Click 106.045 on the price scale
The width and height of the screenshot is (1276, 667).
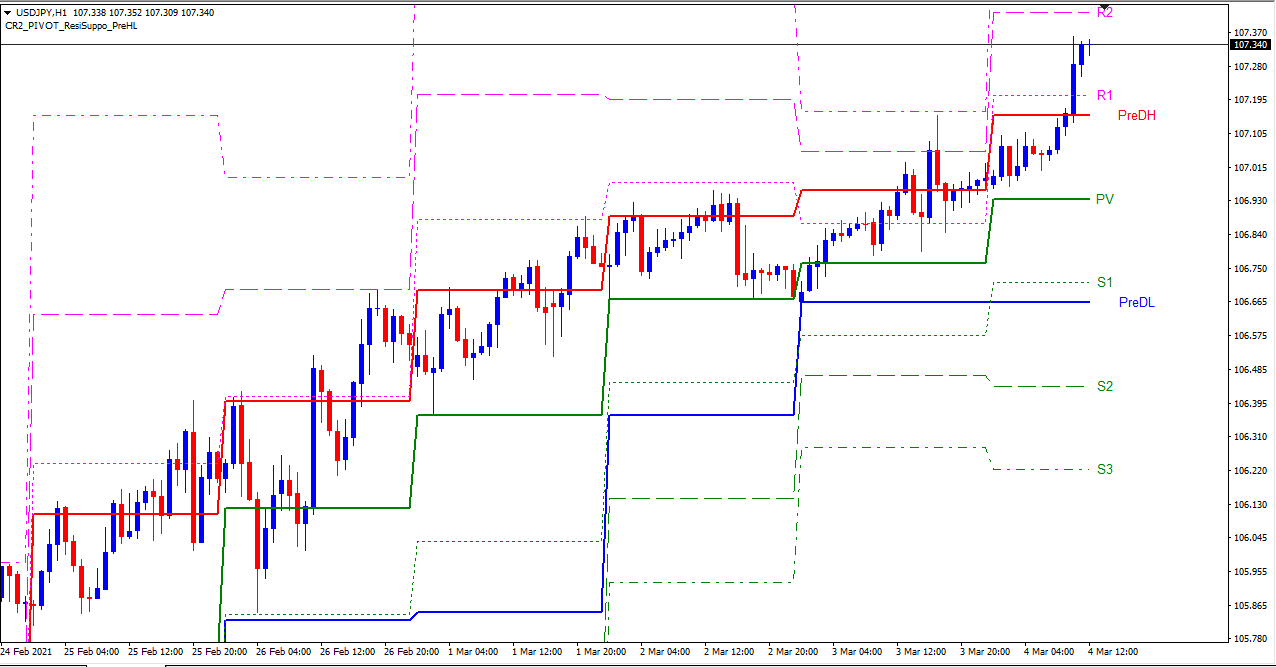point(1251,538)
